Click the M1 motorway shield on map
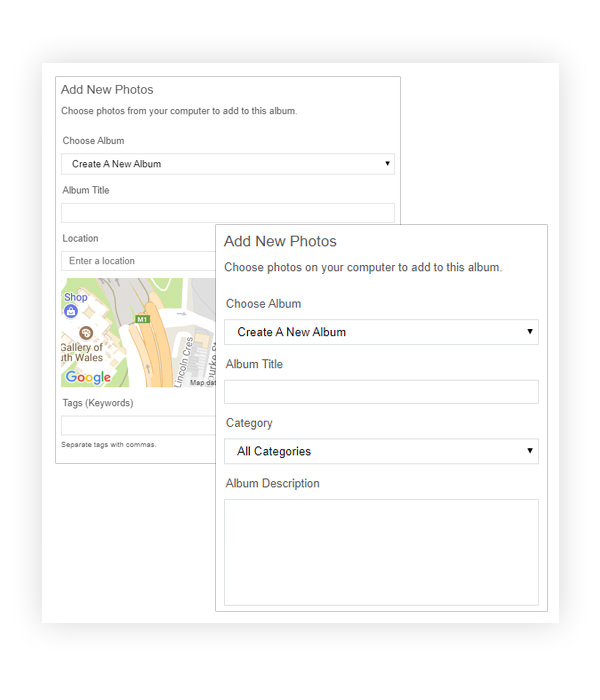 pyautogui.click(x=142, y=319)
